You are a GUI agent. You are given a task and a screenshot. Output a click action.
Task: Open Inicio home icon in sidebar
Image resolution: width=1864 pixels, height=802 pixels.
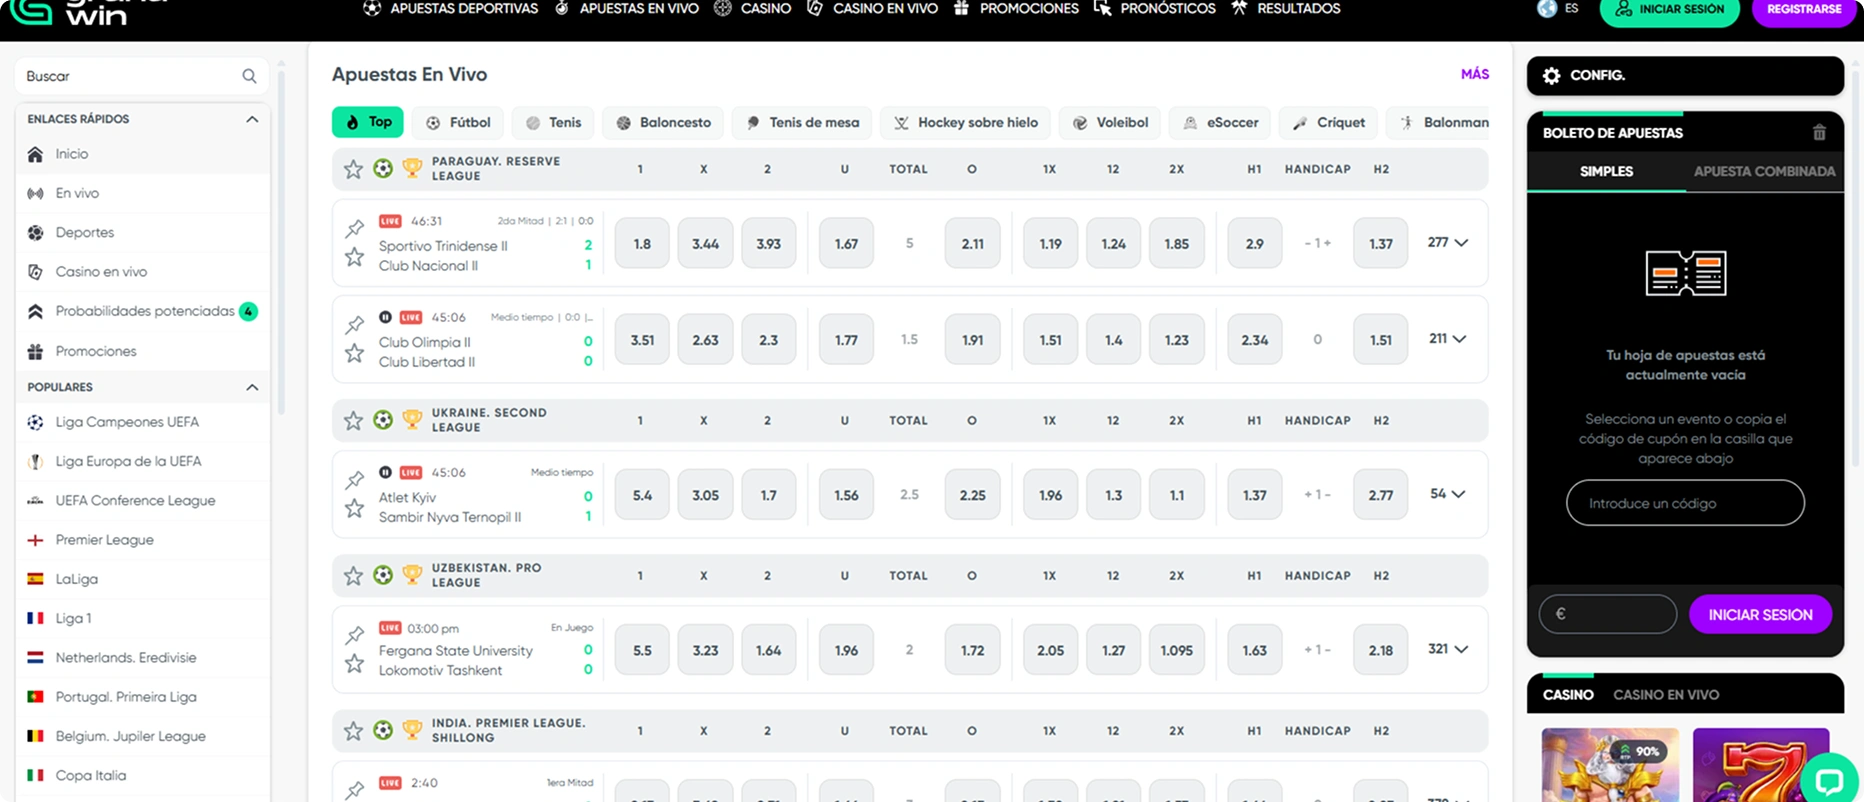click(35, 154)
